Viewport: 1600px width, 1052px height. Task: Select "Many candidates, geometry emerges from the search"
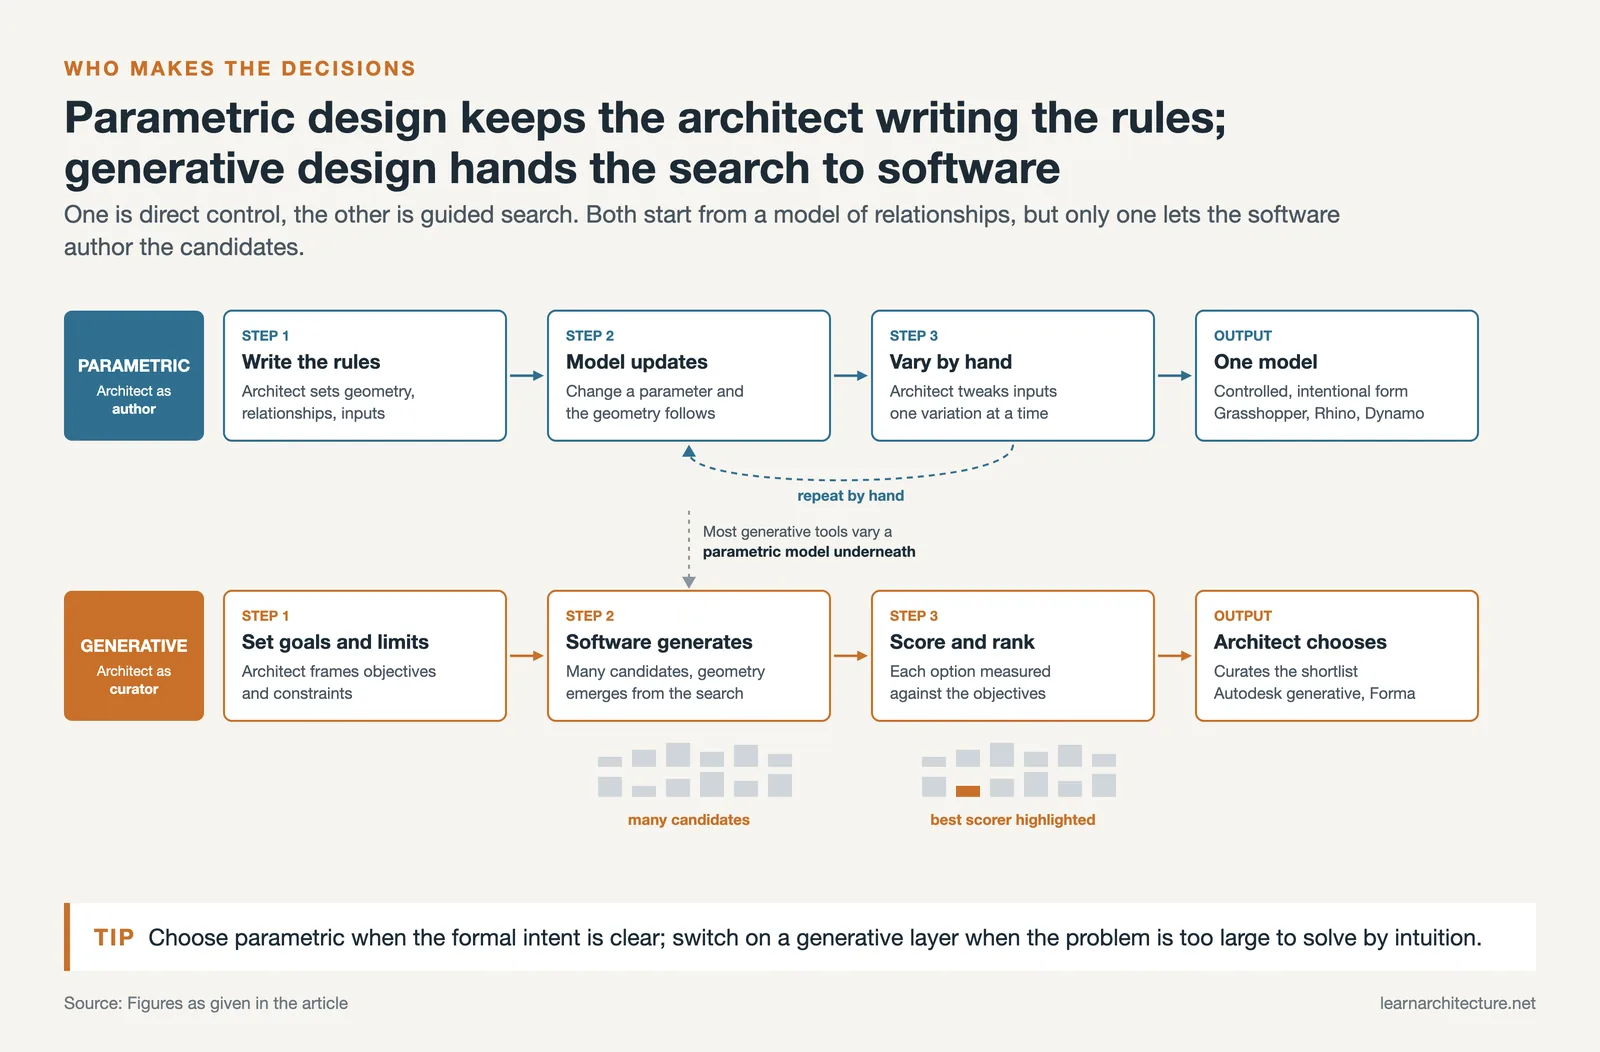point(665,682)
